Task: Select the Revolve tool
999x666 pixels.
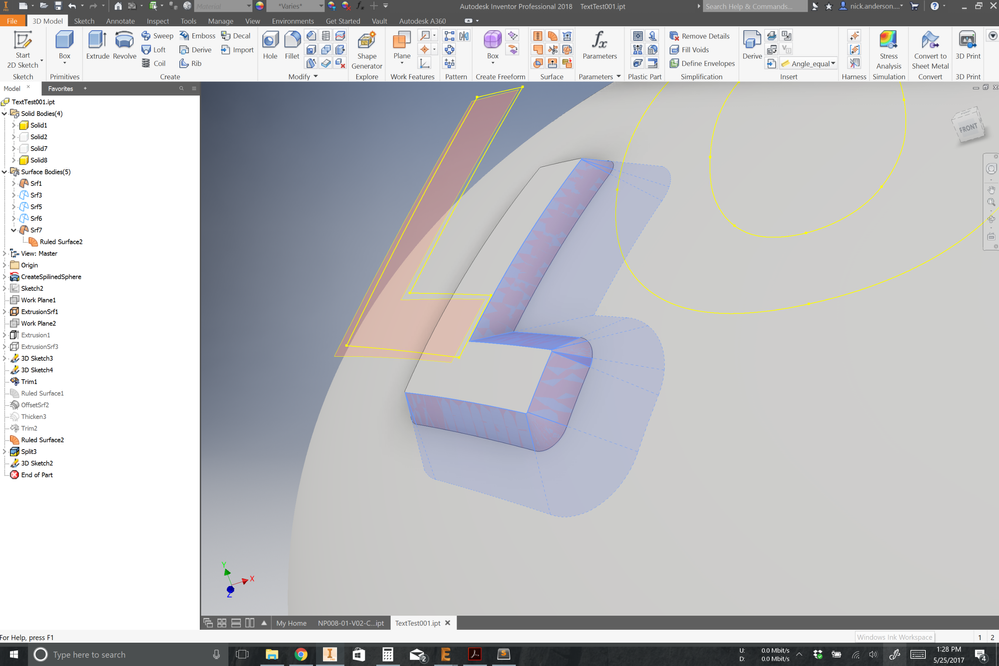Action: 124,45
